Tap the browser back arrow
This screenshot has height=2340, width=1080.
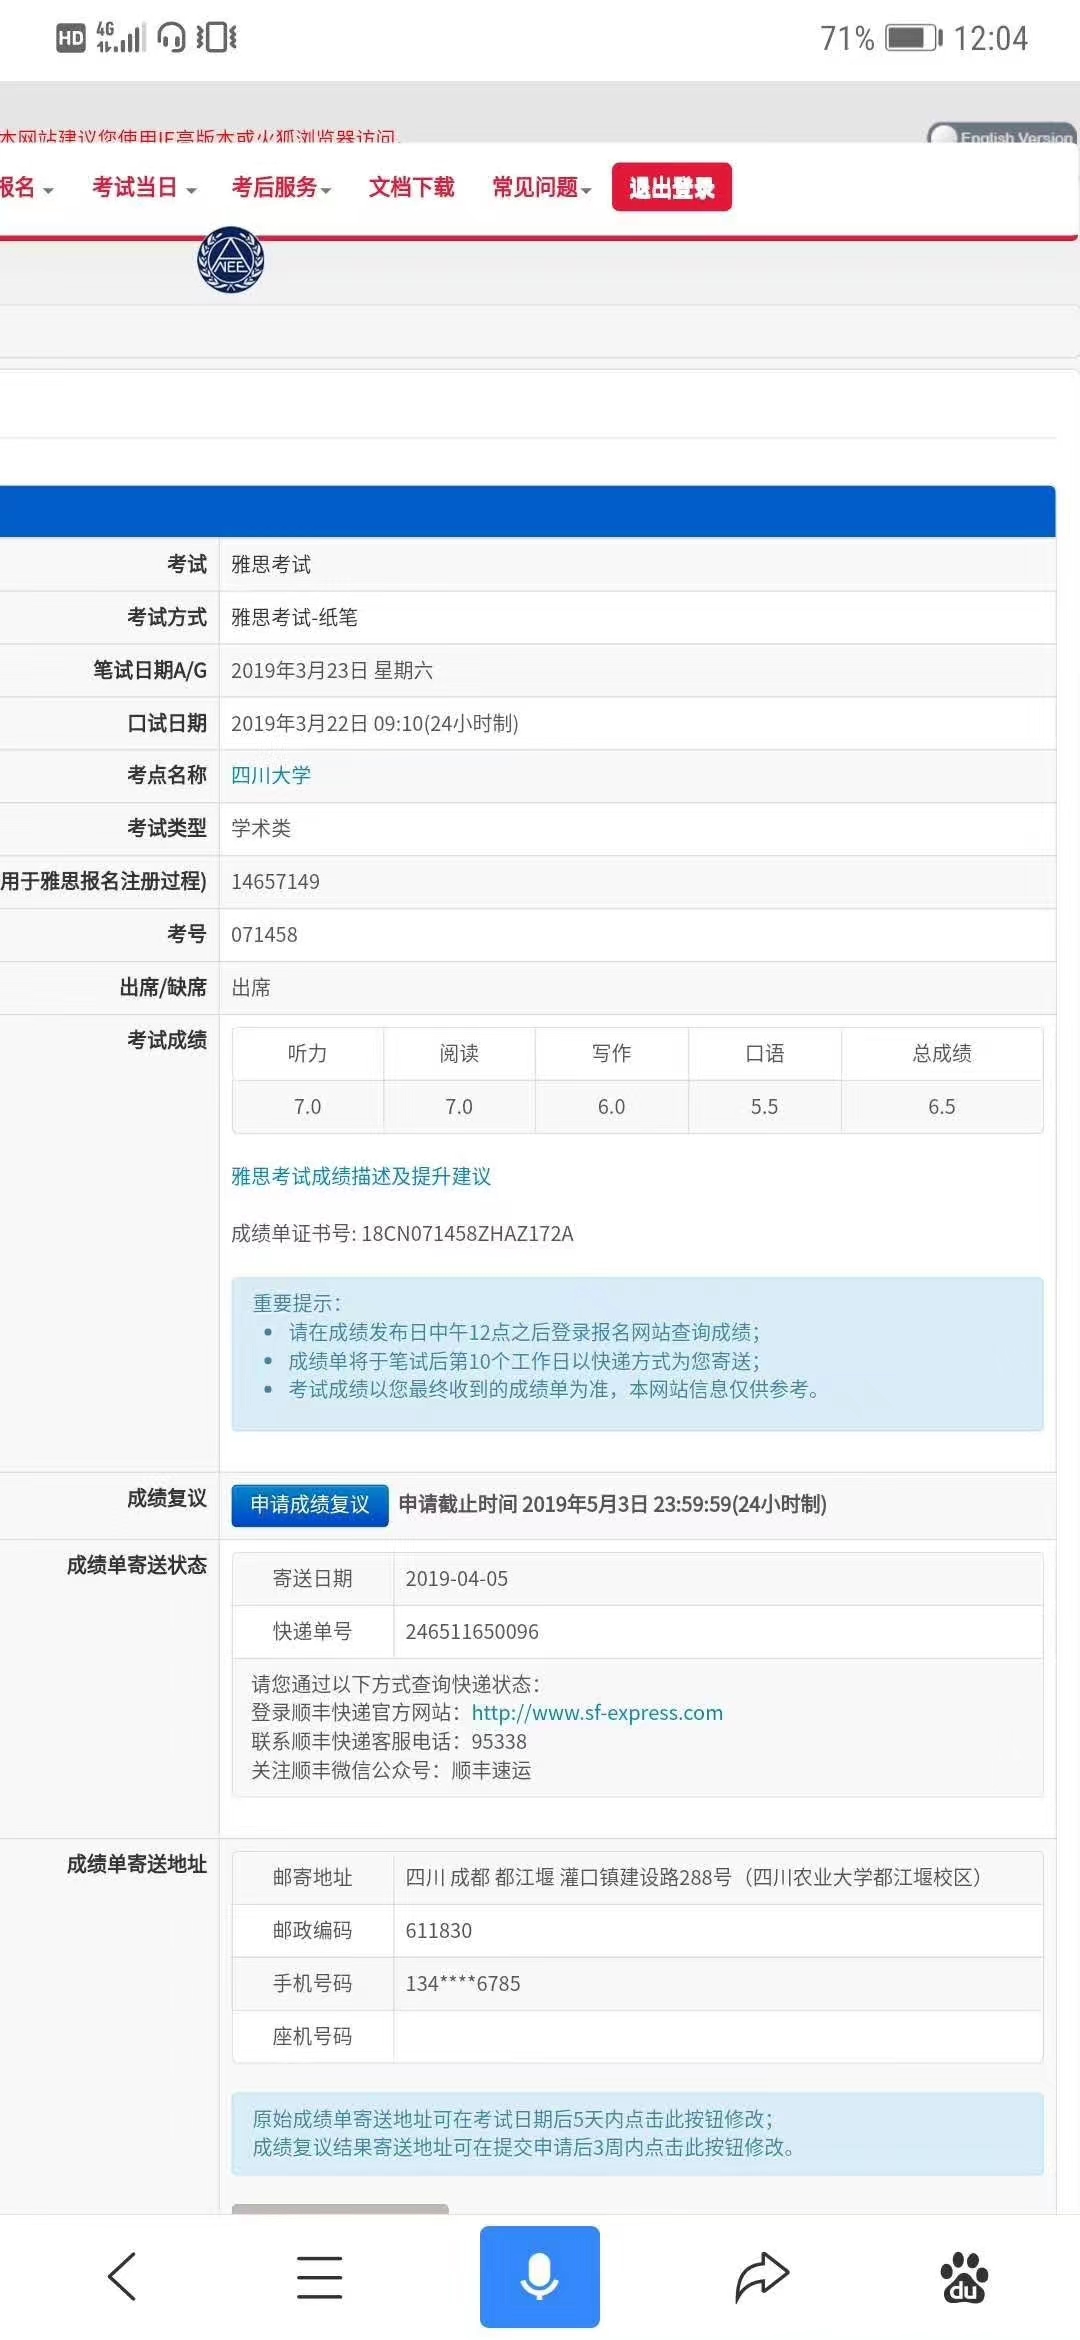click(122, 2277)
